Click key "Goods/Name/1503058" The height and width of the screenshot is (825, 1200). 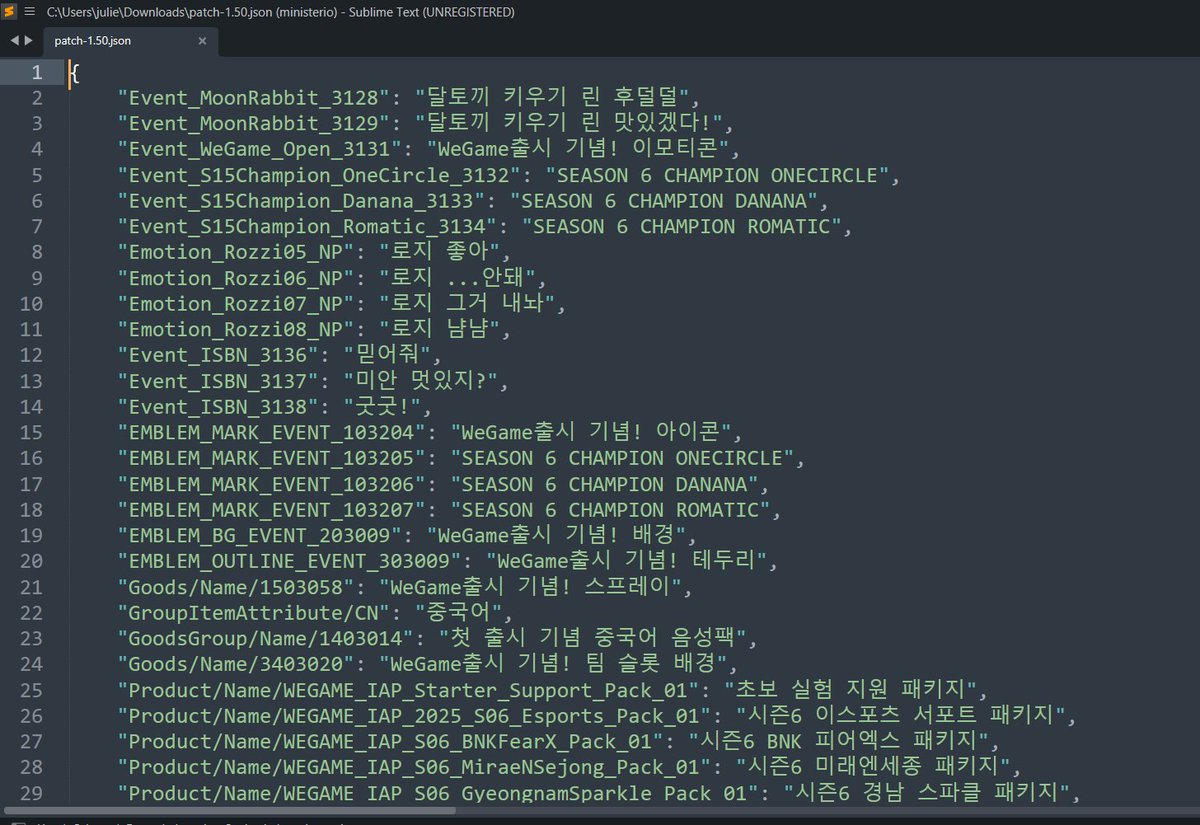point(235,587)
